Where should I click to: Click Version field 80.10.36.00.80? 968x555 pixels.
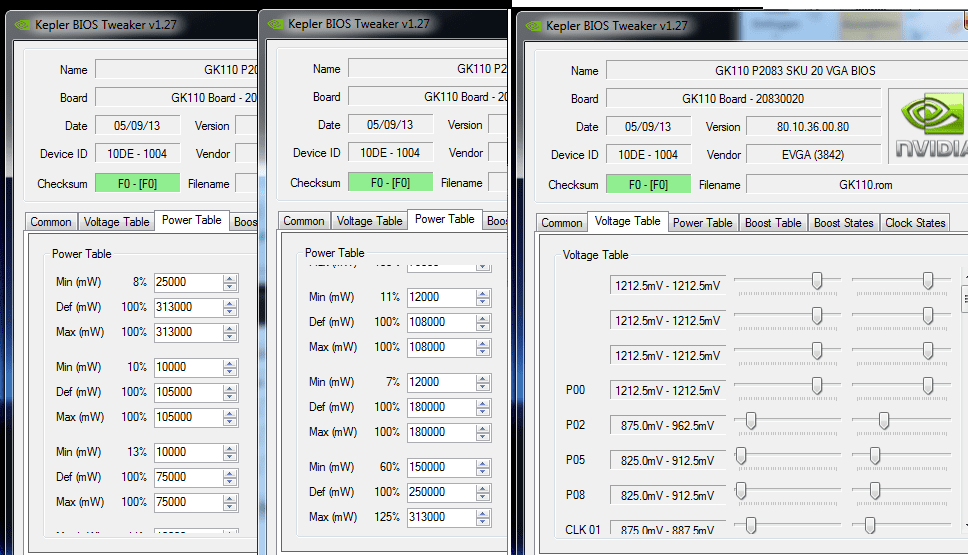click(813, 127)
